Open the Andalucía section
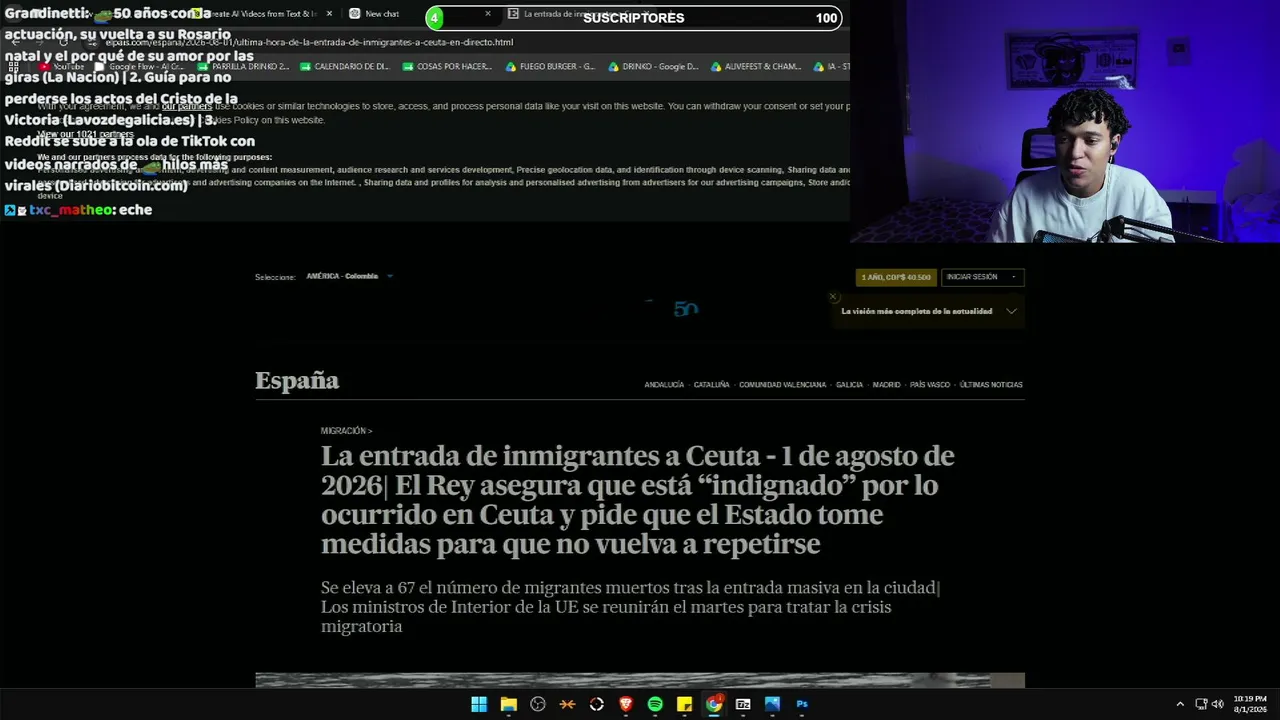The height and width of the screenshot is (720, 1280). pyautogui.click(x=664, y=385)
